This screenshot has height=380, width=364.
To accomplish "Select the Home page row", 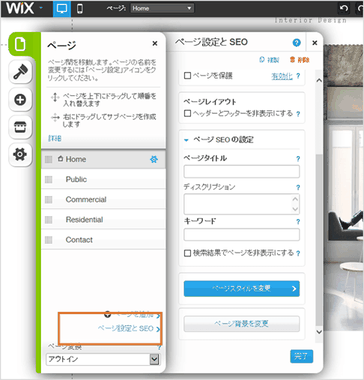I will (x=103, y=159).
